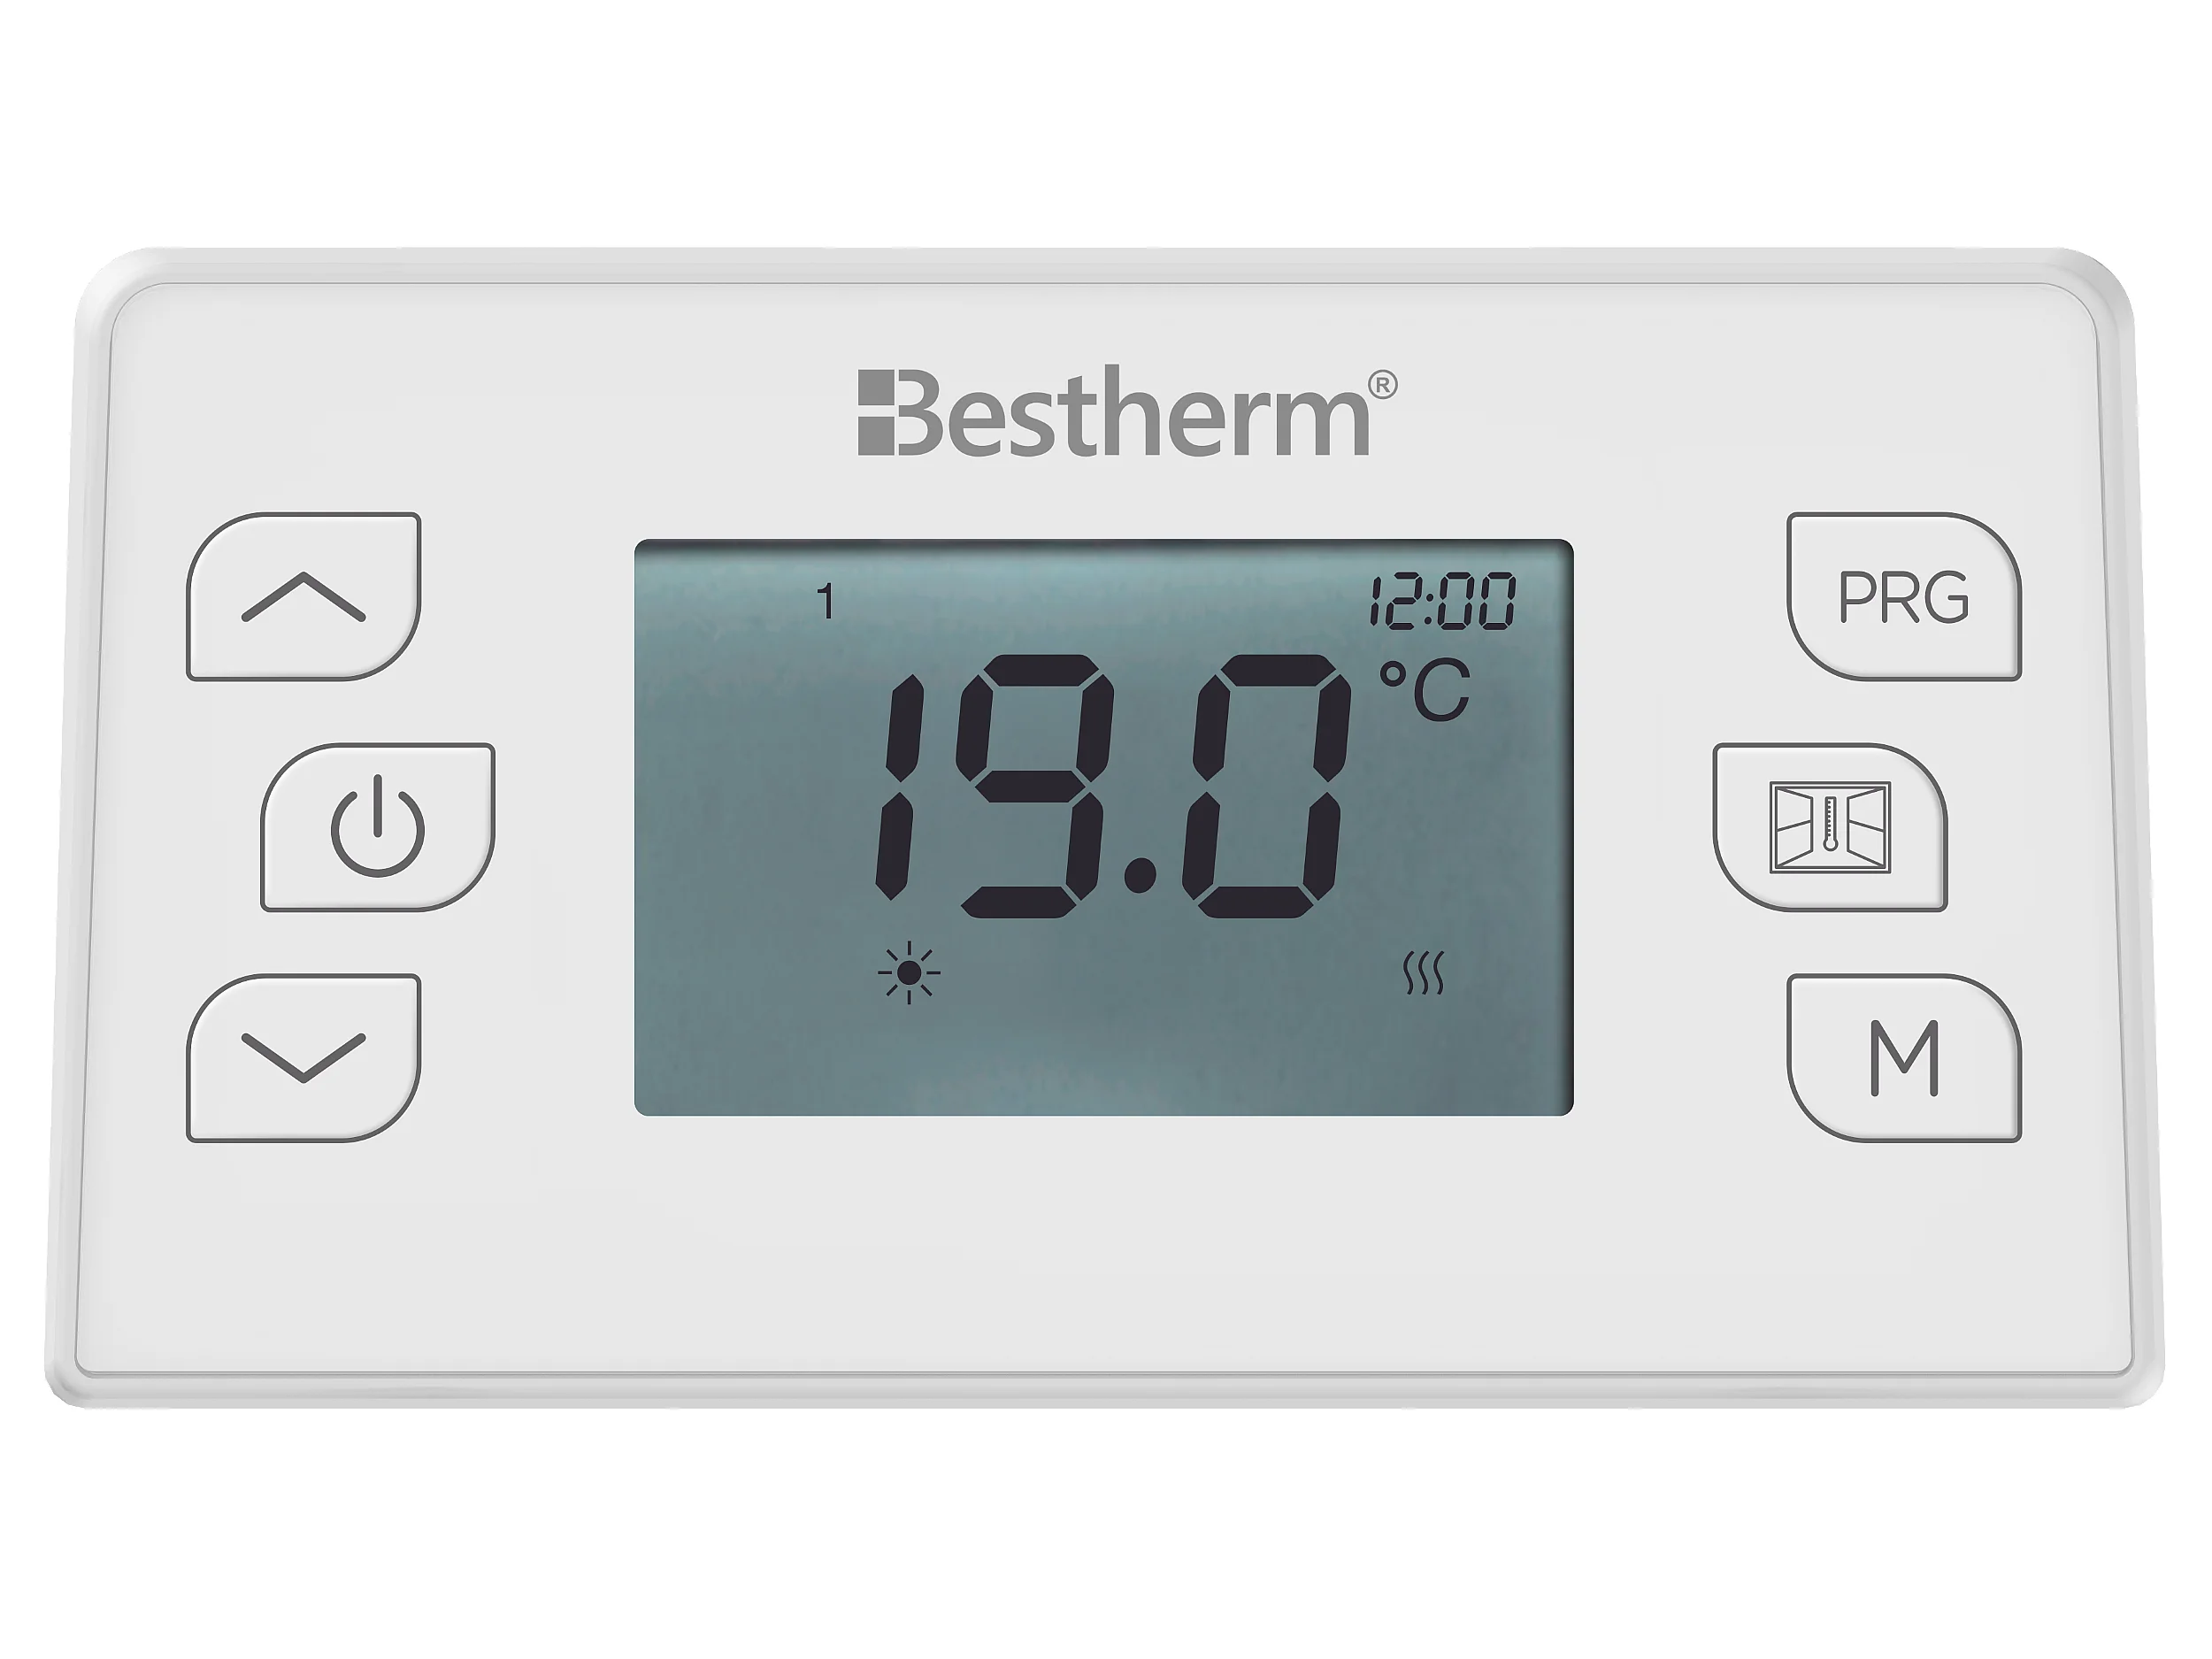Screen dimensions: 2212x1659
Task: Click the day number 1 indicator
Action: click(x=825, y=602)
